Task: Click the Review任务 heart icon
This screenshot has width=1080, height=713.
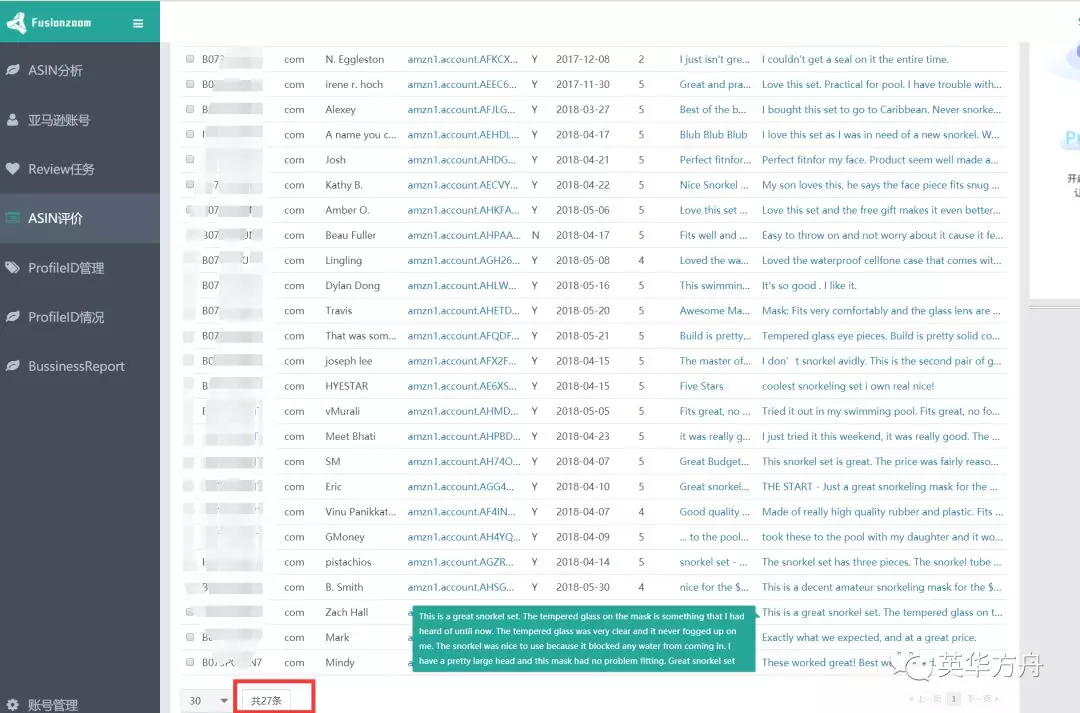Action: 12,169
